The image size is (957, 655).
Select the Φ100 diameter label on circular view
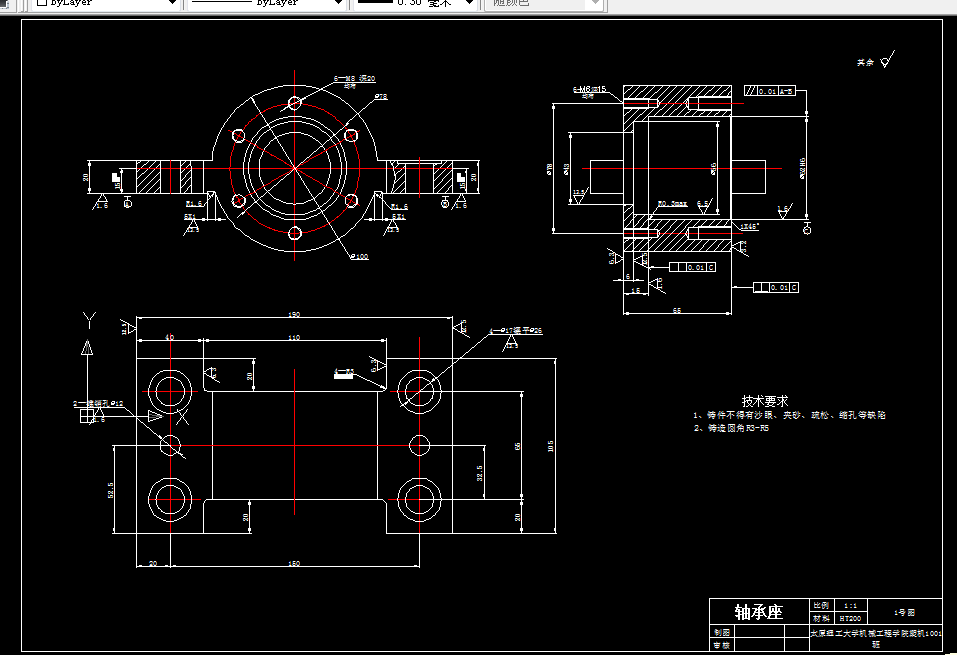(358, 255)
